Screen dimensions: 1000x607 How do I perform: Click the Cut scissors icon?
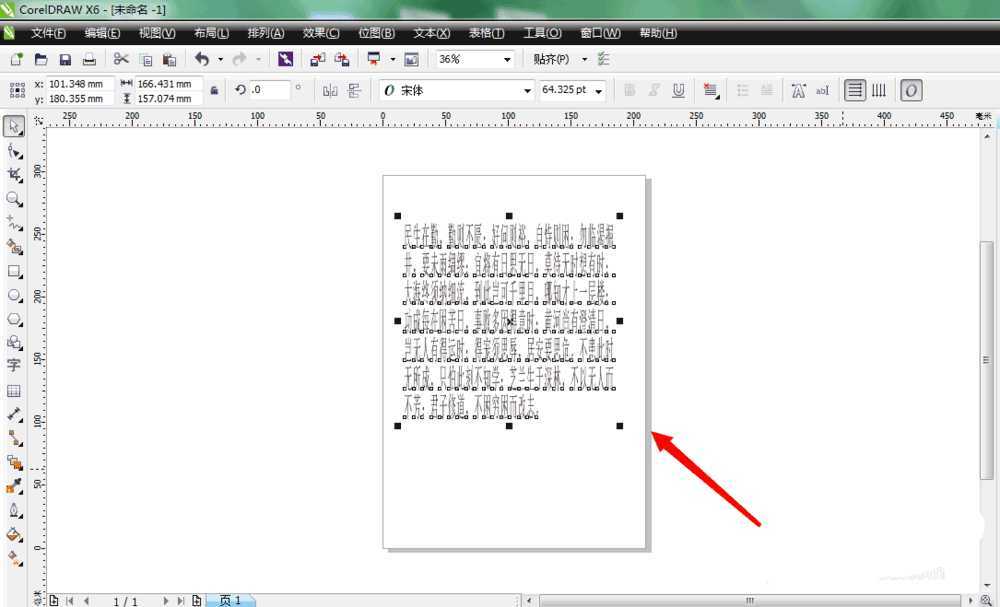(x=121, y=60)
